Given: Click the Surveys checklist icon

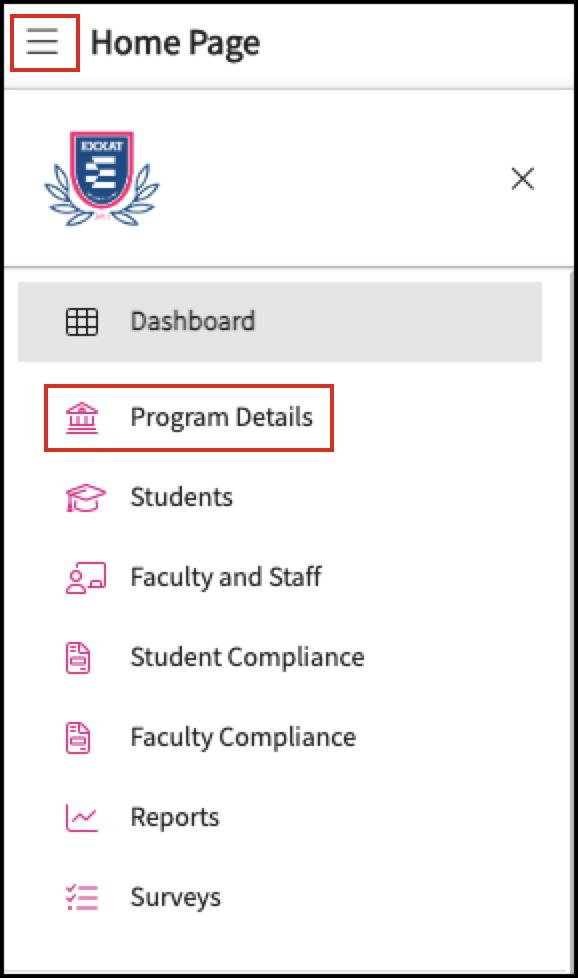Looking at the screenshot, I should point(82,897).
